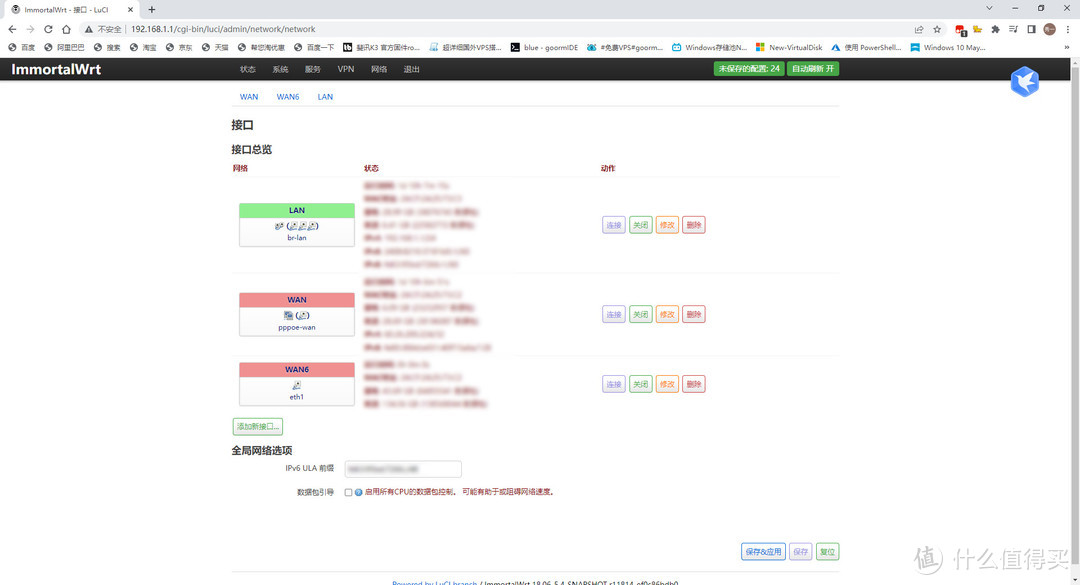Bookmark this page with the star icon
Viewport: 1080px width, 585px height.
[x=937, y=29]
